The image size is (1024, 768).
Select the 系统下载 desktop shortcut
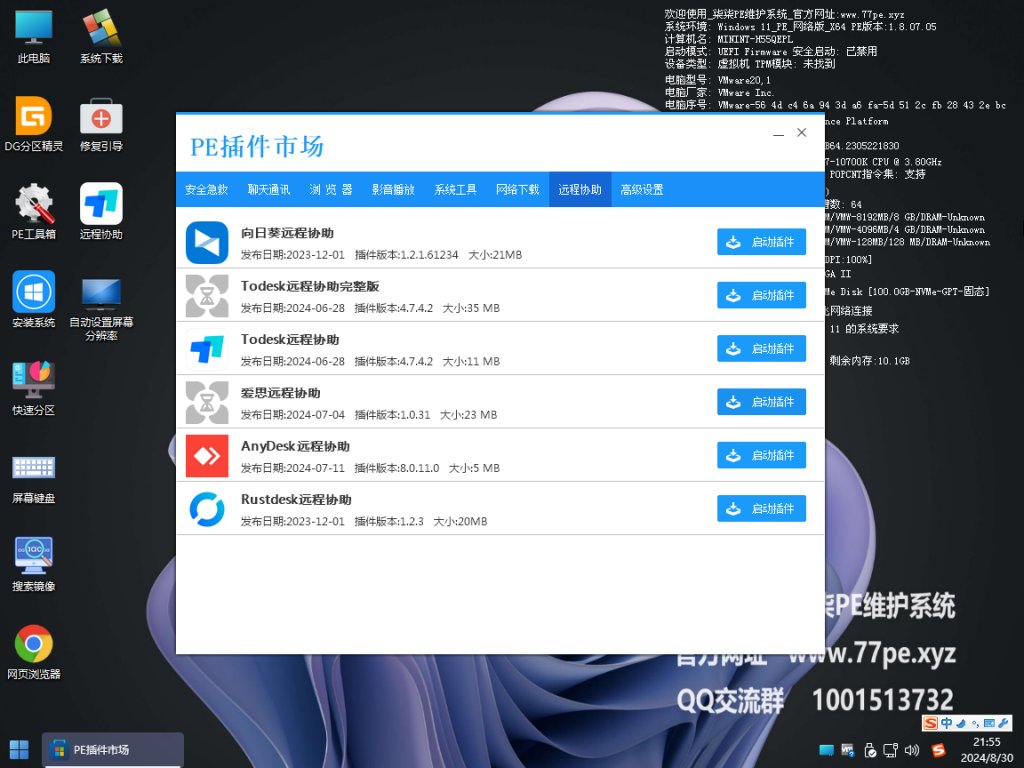101,37
